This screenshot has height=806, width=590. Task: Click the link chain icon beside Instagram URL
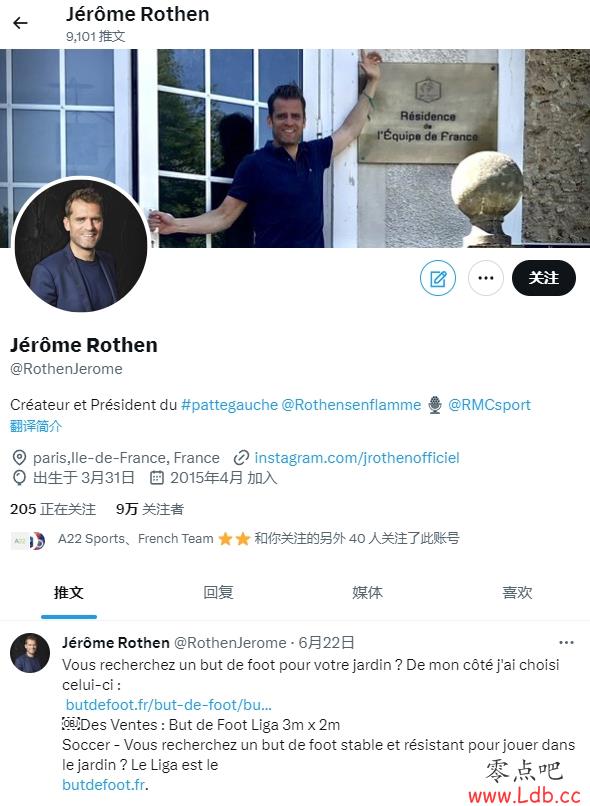click(242, 457)
